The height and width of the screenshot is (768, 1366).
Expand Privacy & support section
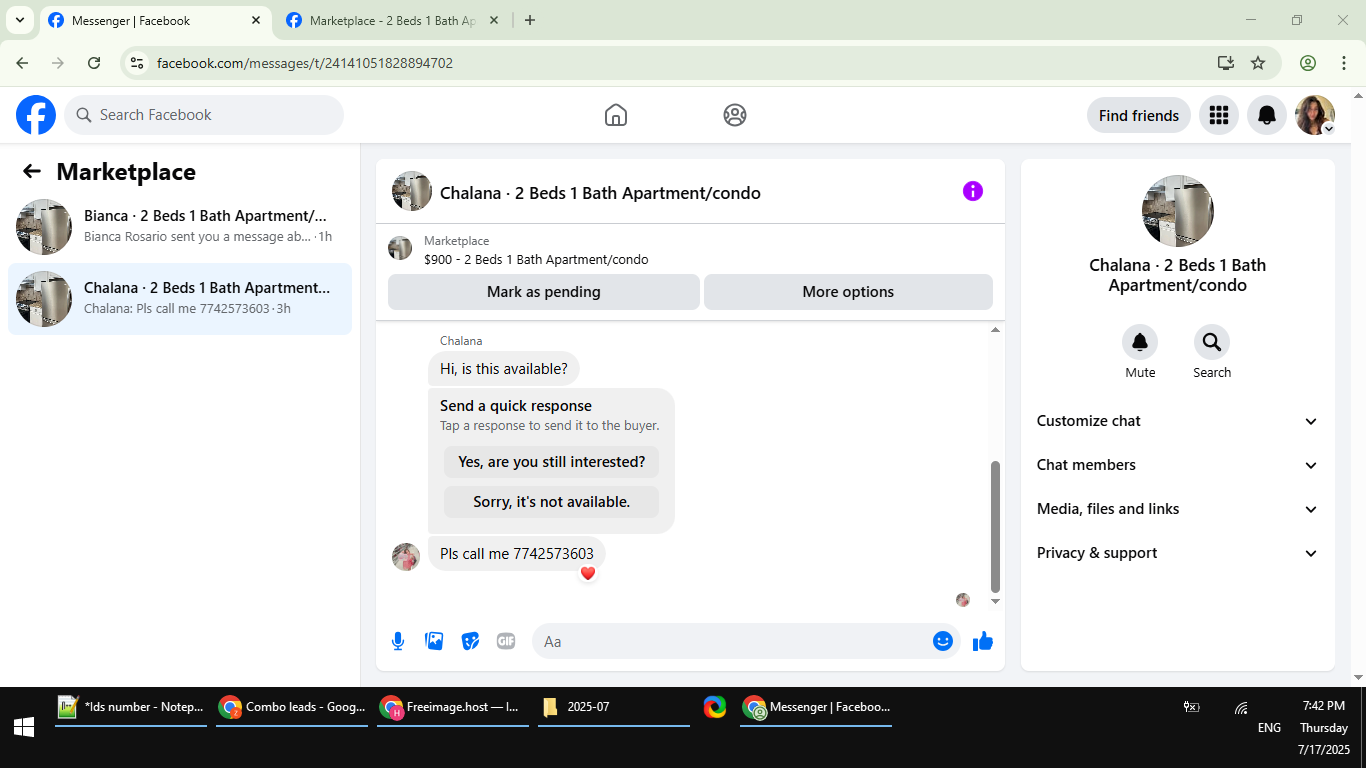click(x=1178, y=553)
